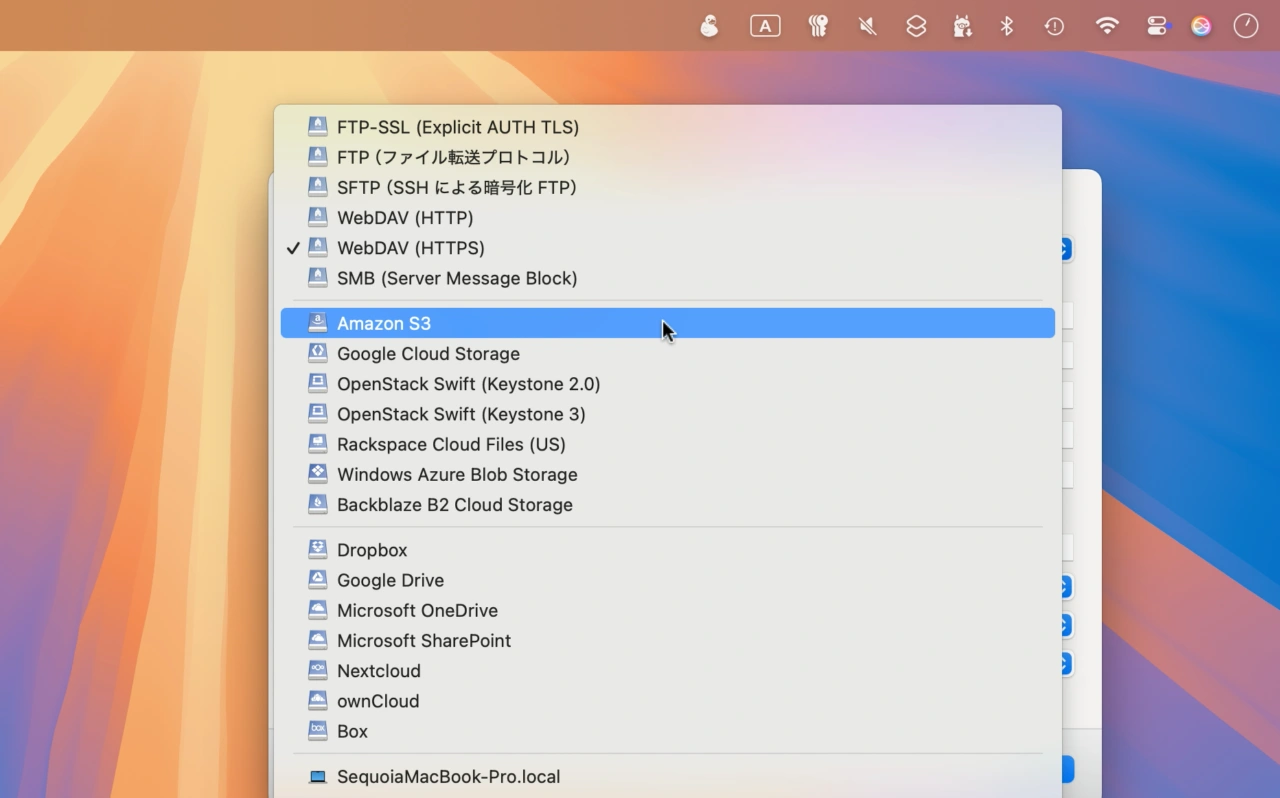Select SMB (Server Message Block)
The image size is (1280, 798).
pos(456,278)
